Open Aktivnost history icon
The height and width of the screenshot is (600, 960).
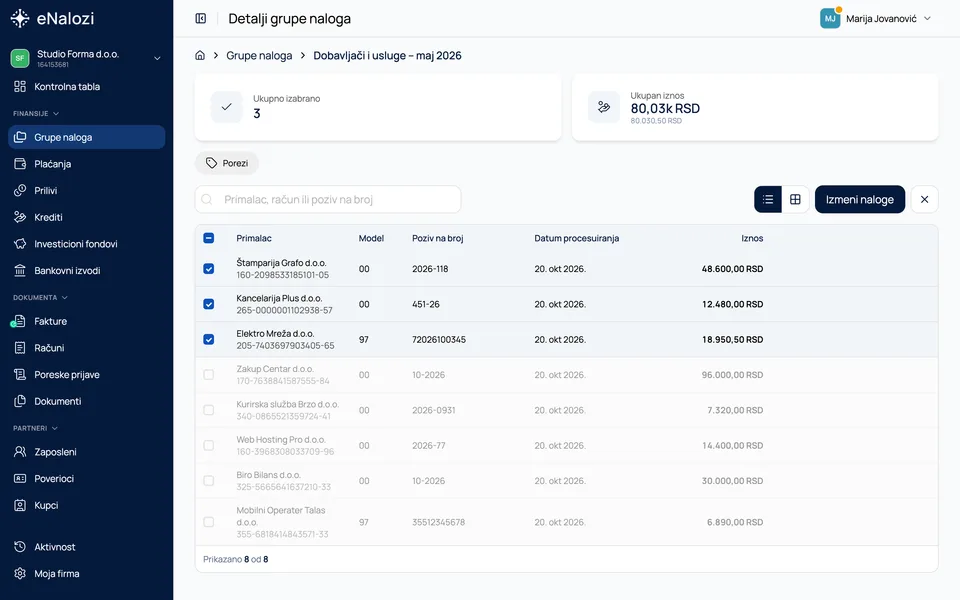(x=20, y=547)
